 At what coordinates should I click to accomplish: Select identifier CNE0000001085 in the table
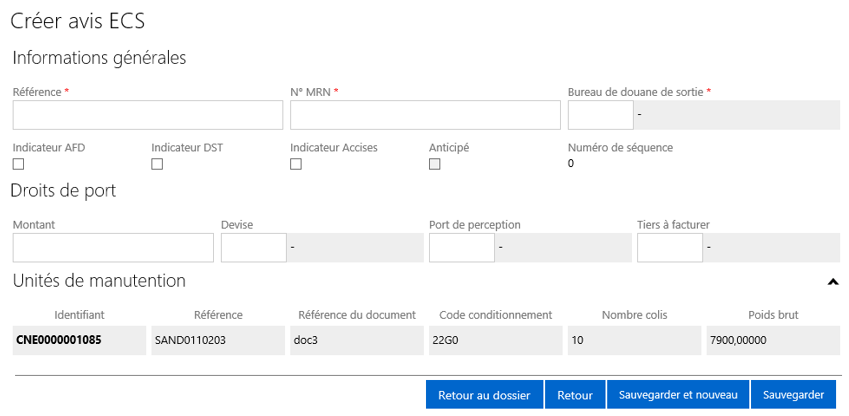pos(80,341)
